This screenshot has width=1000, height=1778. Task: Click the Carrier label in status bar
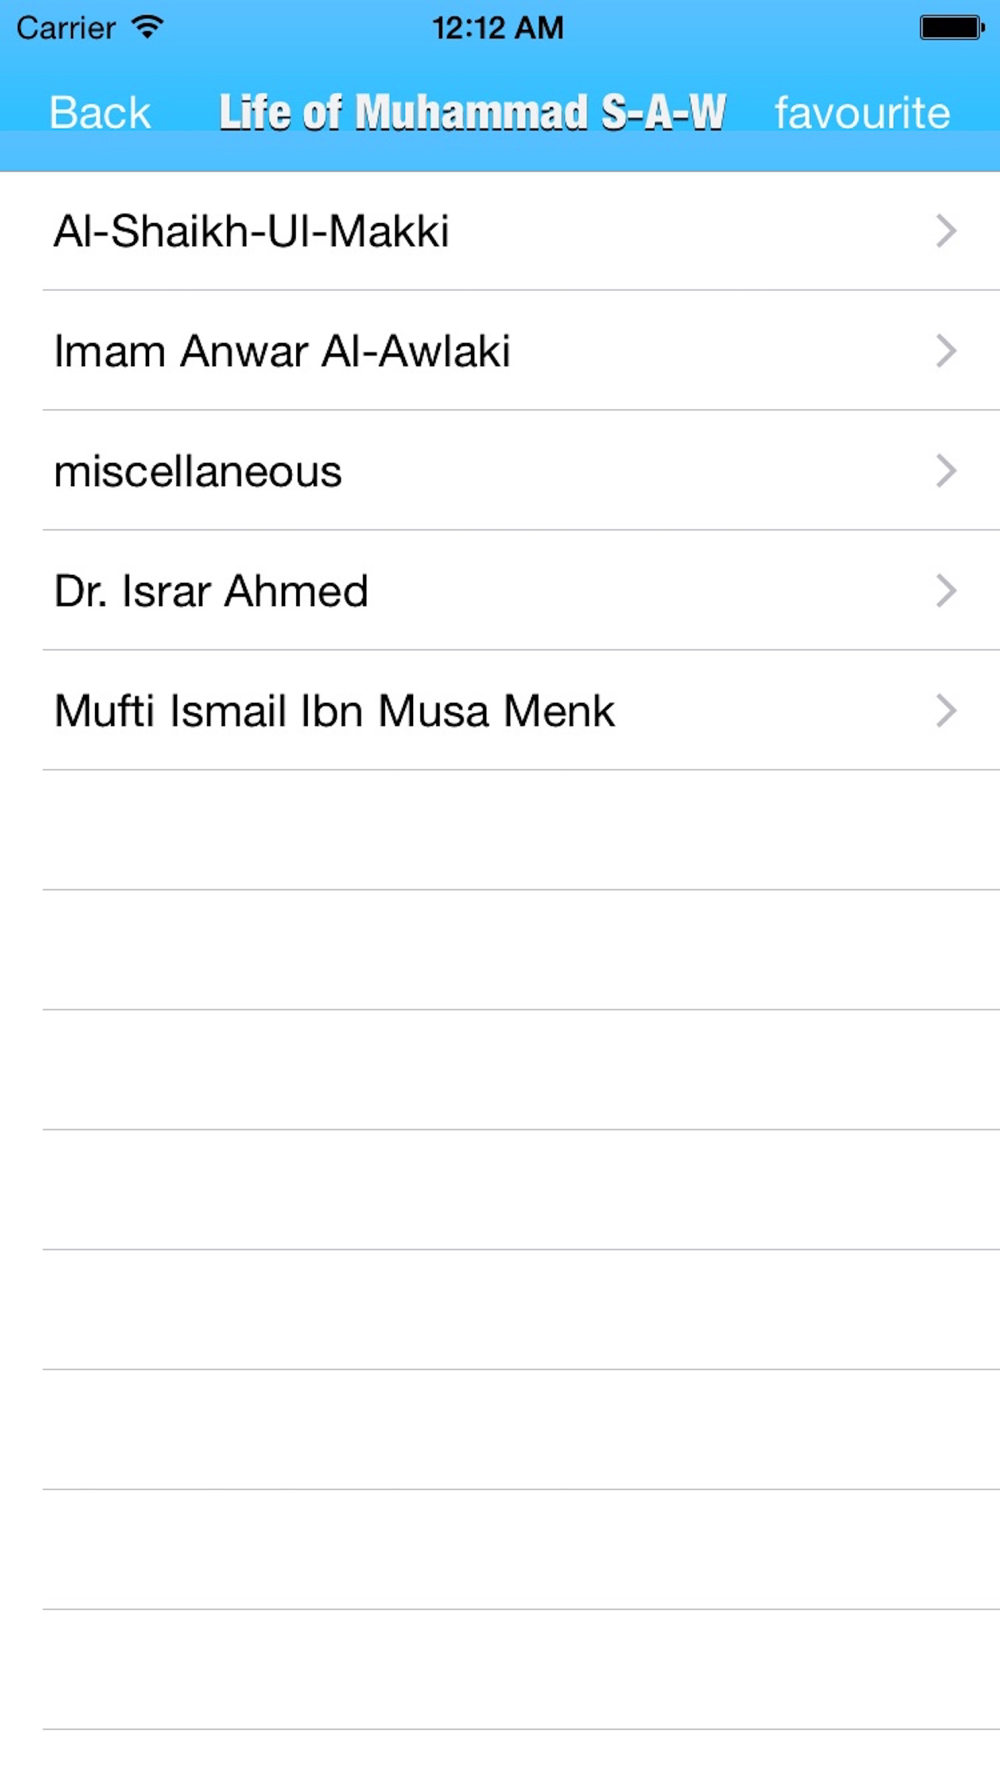click(66, 27)
